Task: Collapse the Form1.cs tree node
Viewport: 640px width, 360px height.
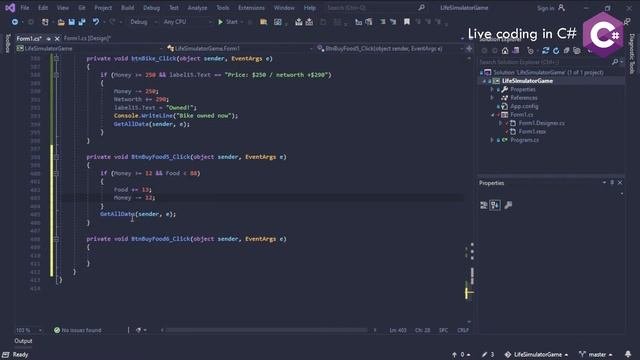Action: click(493, 115)
